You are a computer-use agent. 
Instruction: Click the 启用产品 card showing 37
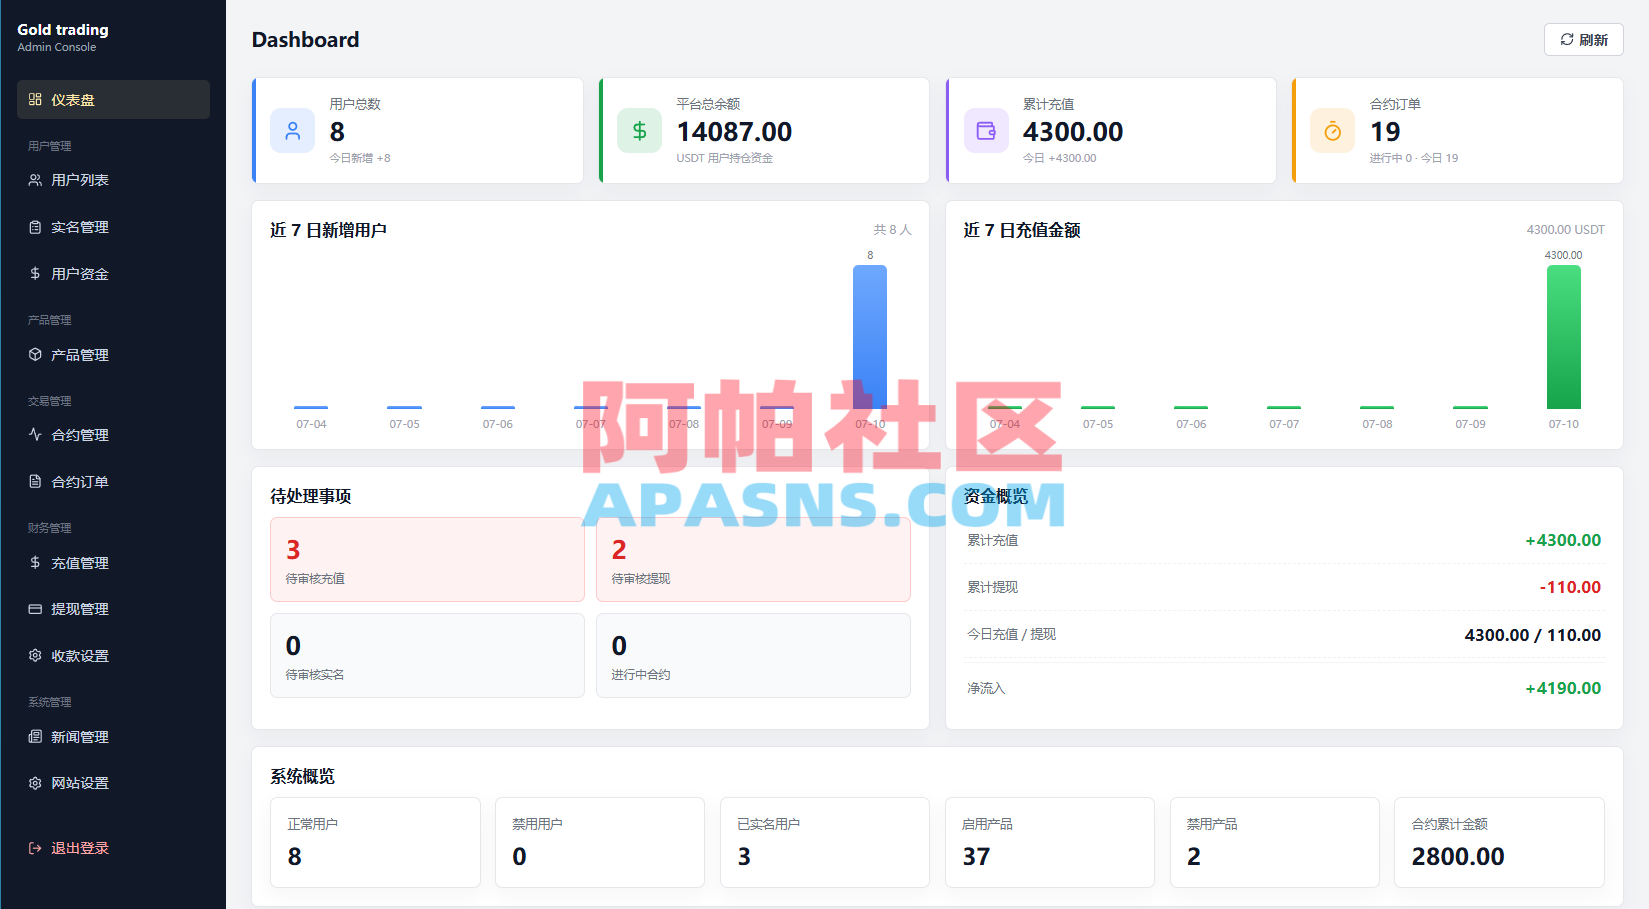1050,842
